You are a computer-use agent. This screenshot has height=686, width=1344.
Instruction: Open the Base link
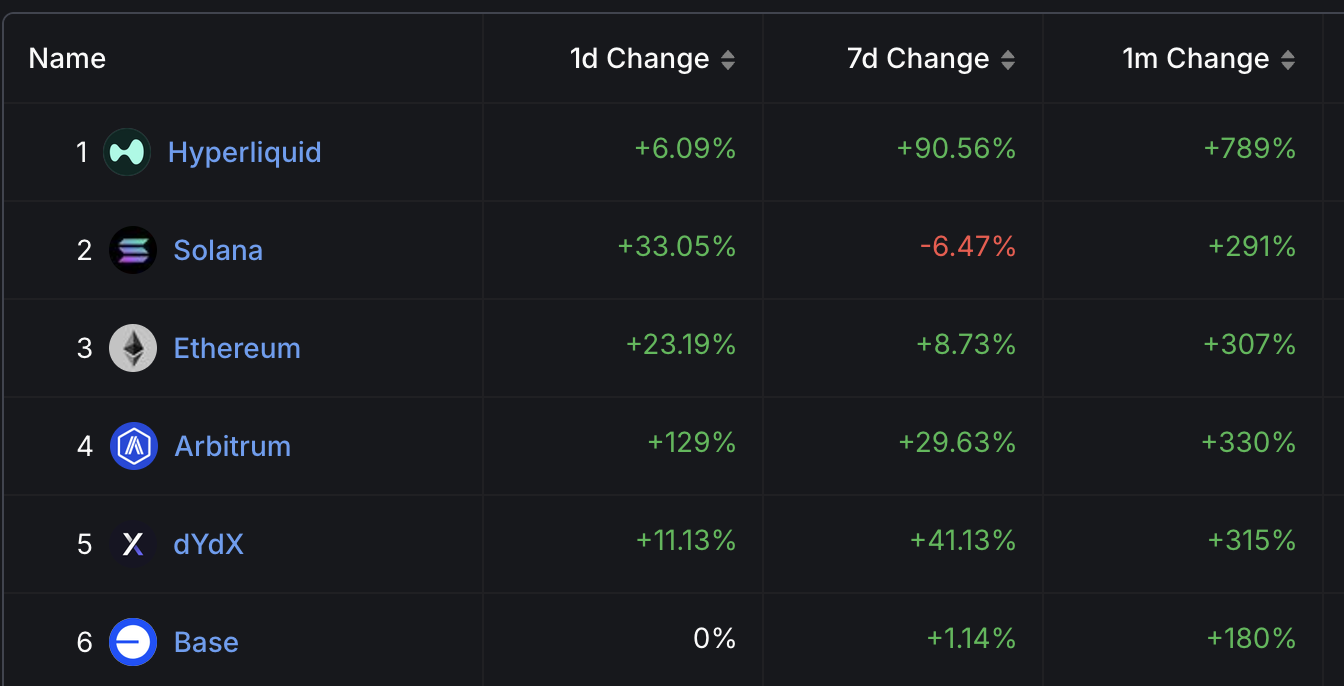(x=205, y=642)
